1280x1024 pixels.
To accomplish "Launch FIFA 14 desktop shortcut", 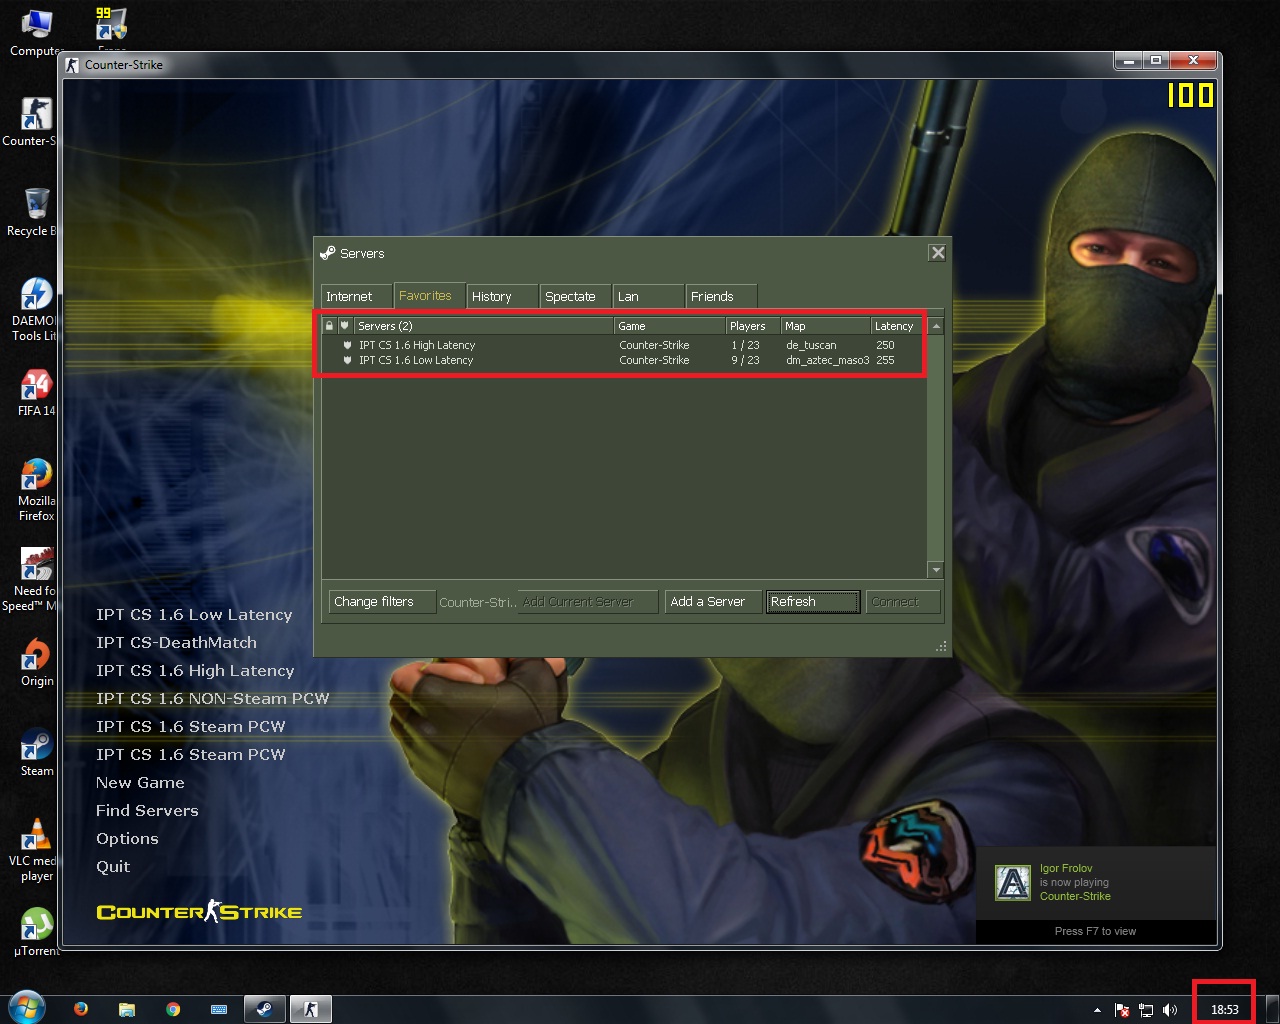I will (36, 393).
